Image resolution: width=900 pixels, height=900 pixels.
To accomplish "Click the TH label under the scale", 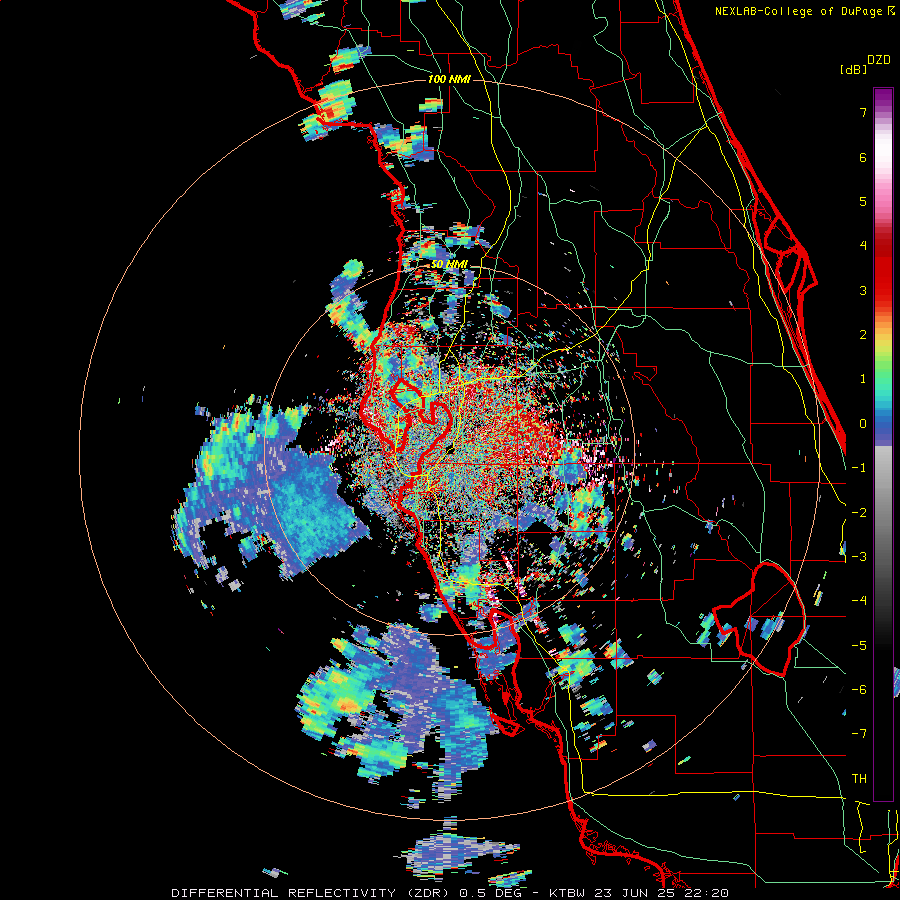I will pyautogui.click(x=859, y=779).
